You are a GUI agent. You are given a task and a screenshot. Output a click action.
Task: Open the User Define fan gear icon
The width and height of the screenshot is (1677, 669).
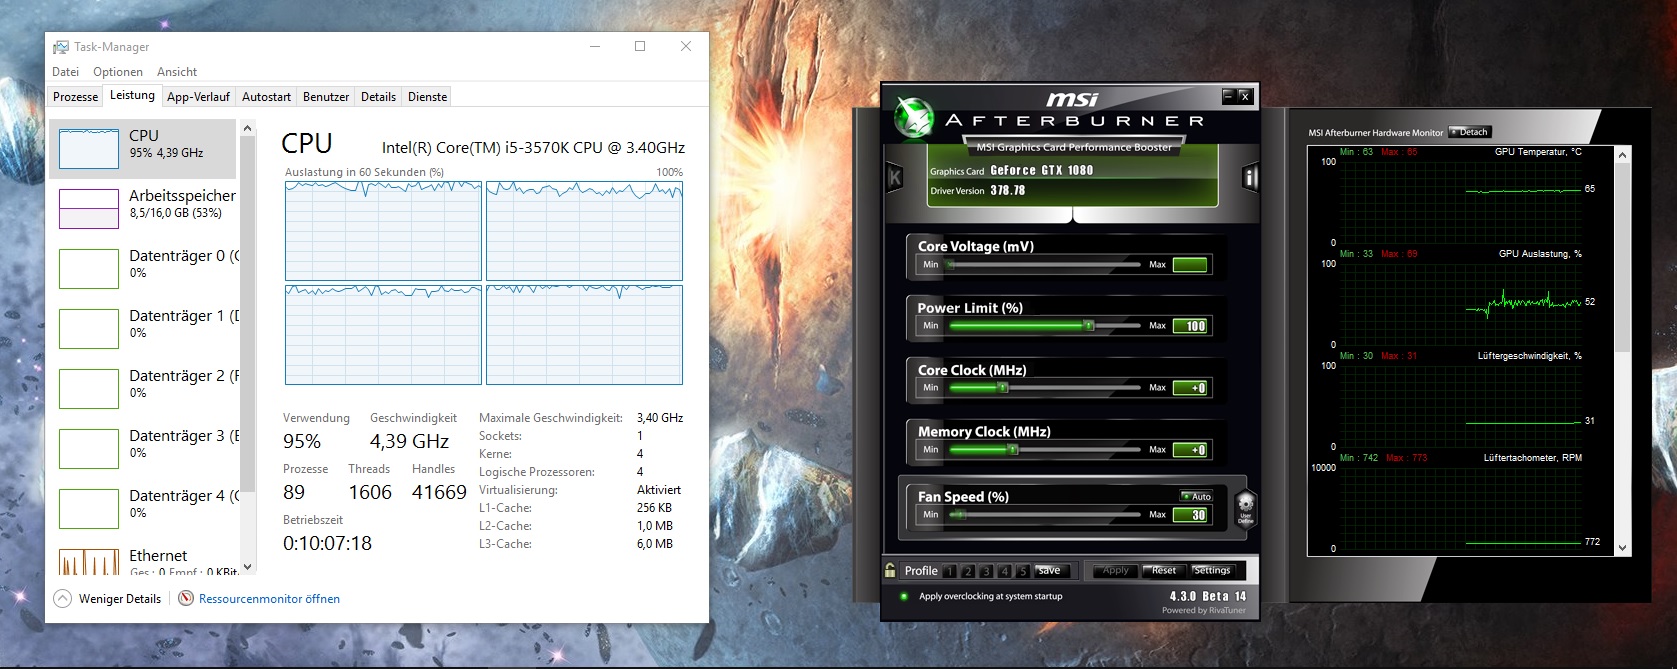click(x=1245, y=507)
